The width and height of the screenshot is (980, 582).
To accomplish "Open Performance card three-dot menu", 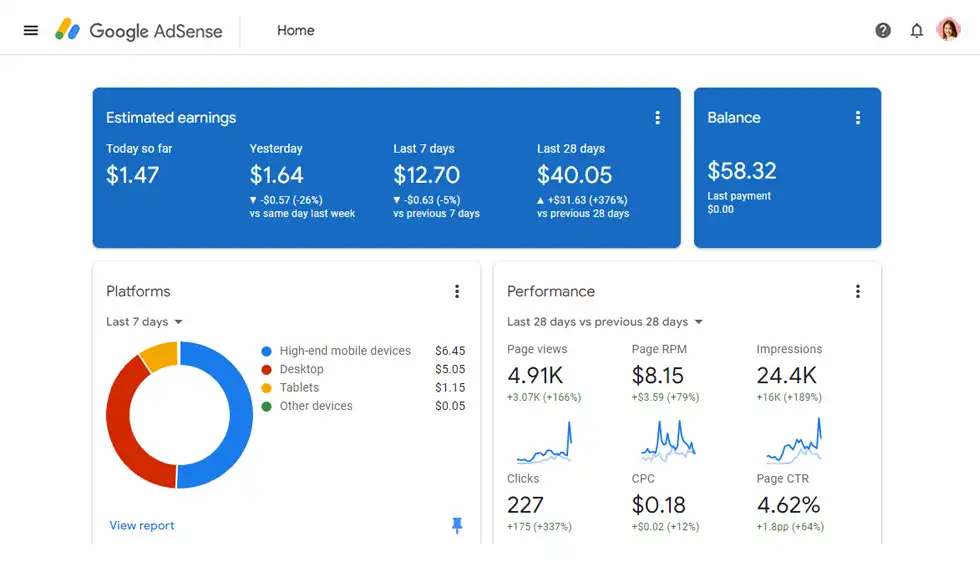I will [857, 292].
